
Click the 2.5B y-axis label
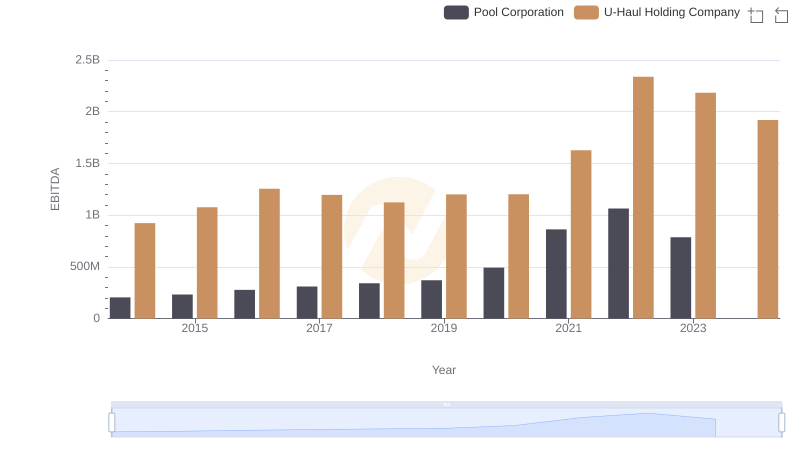point(88,60)
